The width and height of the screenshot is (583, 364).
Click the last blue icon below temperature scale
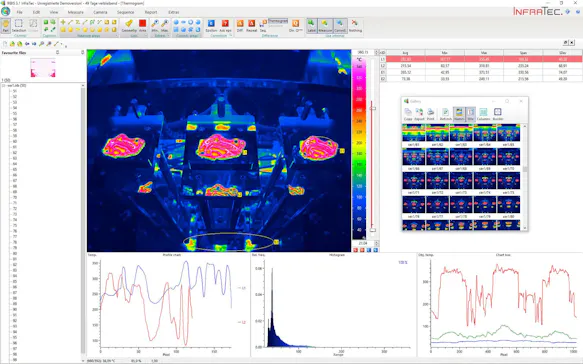(376, 250)
